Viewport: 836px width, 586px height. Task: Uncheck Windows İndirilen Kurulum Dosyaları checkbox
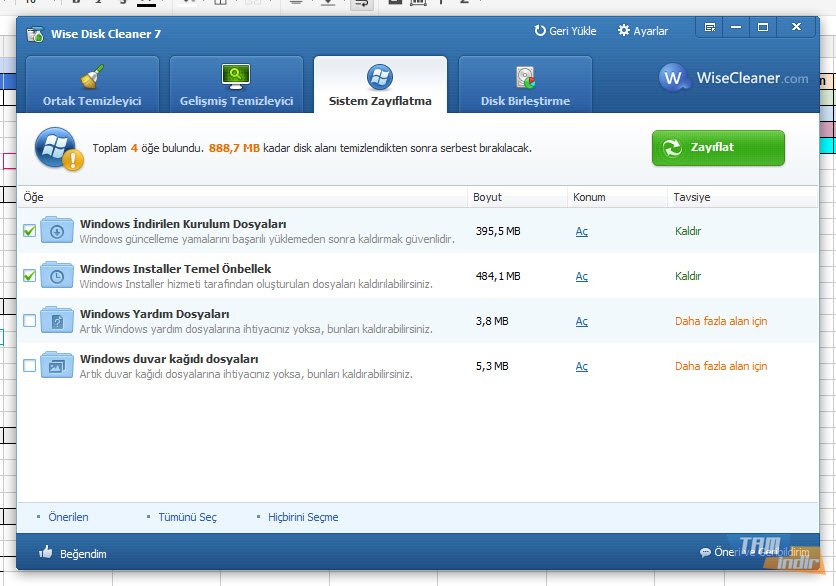click(29, 231)
